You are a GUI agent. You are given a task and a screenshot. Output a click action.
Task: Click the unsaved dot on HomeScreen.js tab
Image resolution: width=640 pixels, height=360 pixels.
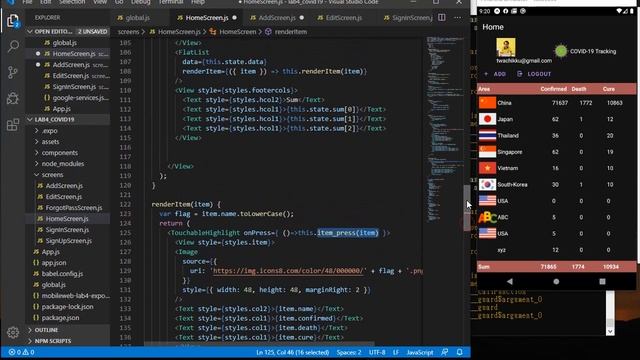234,18
